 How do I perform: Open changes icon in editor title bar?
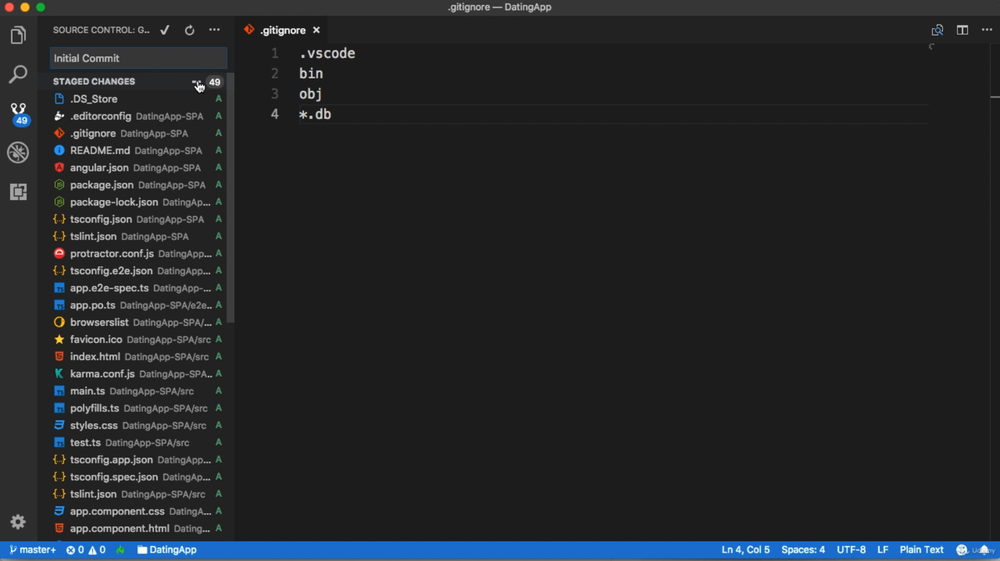[x=937, y=30]
